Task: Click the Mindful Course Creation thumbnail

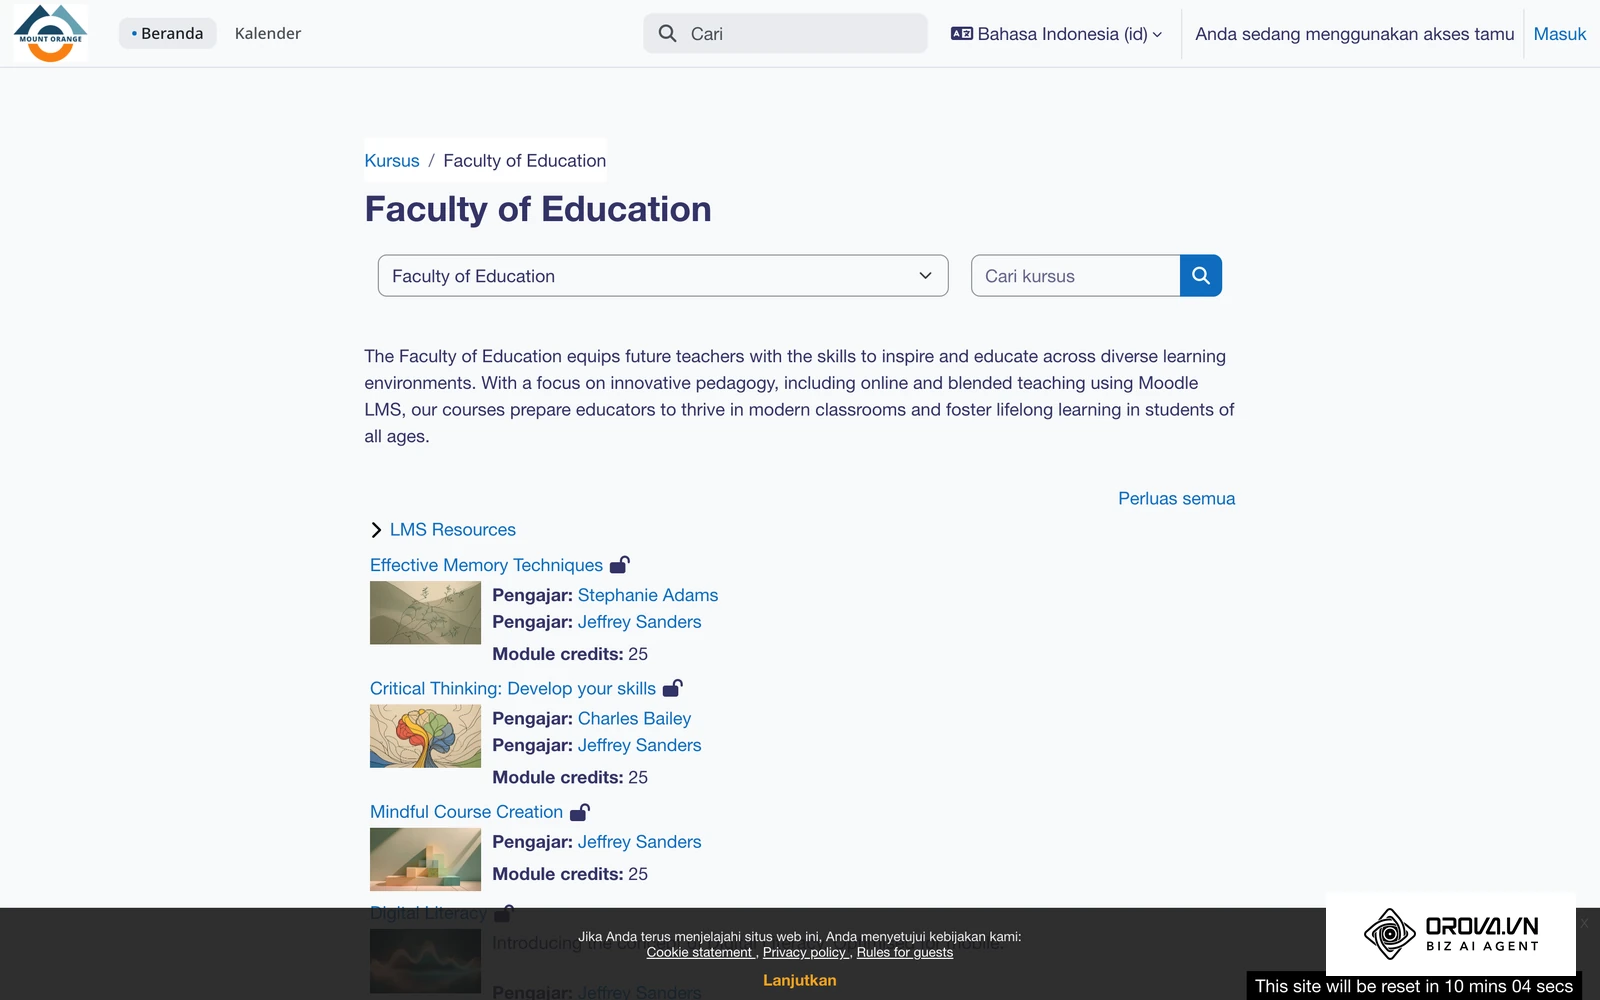Action: click(x=425, y=859)
